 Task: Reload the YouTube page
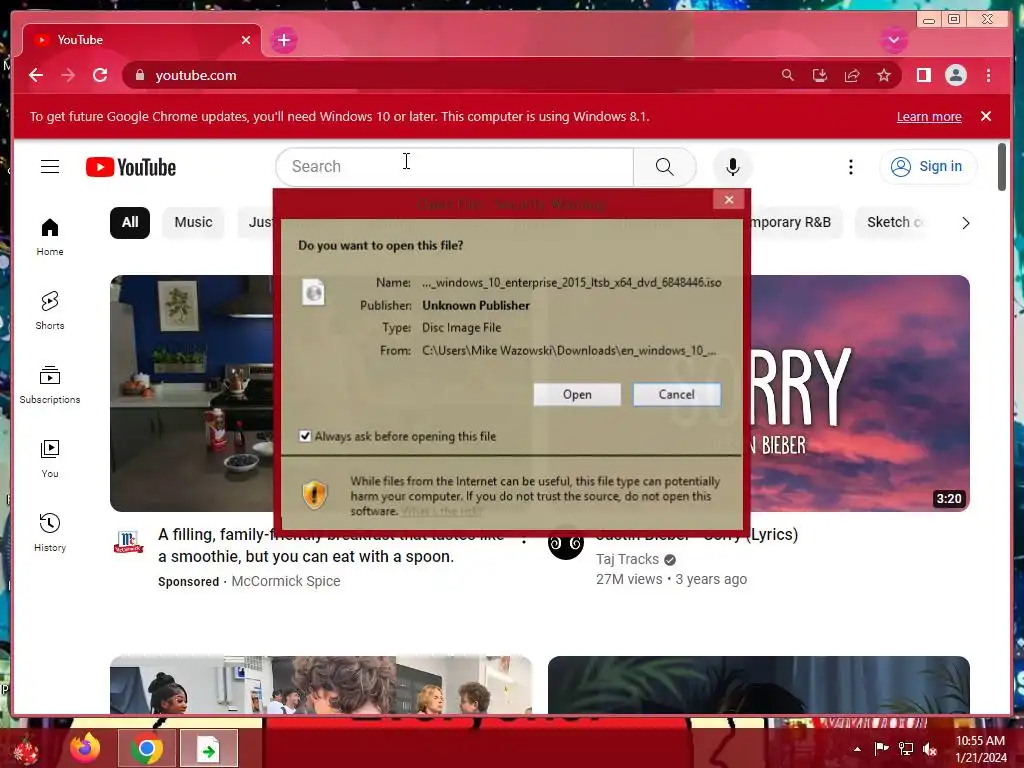[x=100, y=75]
